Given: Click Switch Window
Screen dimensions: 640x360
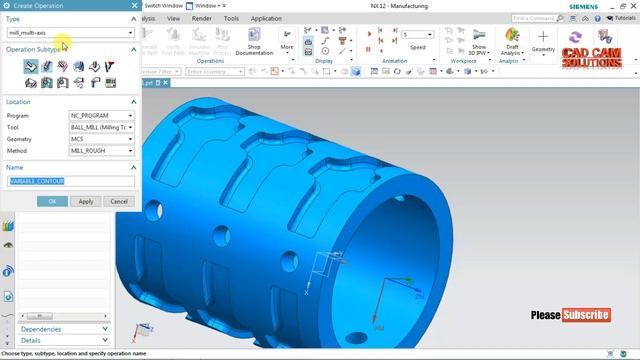Looking at the screenshot, I should pos(163,6).
